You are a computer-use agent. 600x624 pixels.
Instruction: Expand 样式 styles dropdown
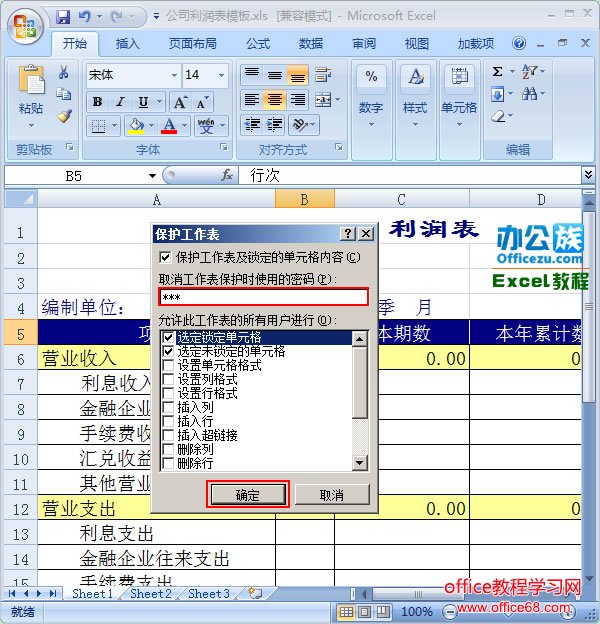click(x=415, y=125)
